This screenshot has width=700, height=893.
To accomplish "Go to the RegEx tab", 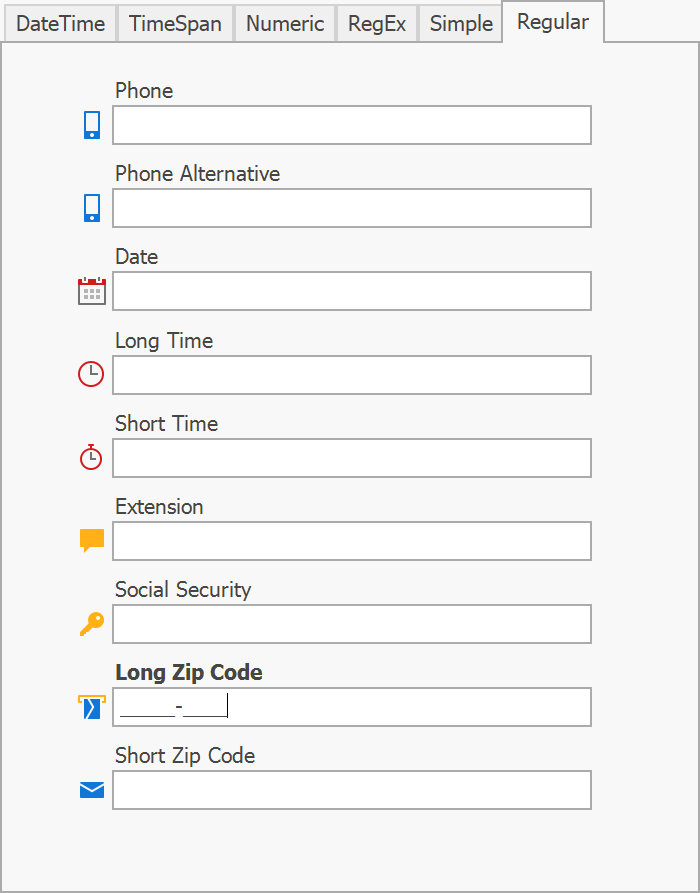I will click(377, 24).
